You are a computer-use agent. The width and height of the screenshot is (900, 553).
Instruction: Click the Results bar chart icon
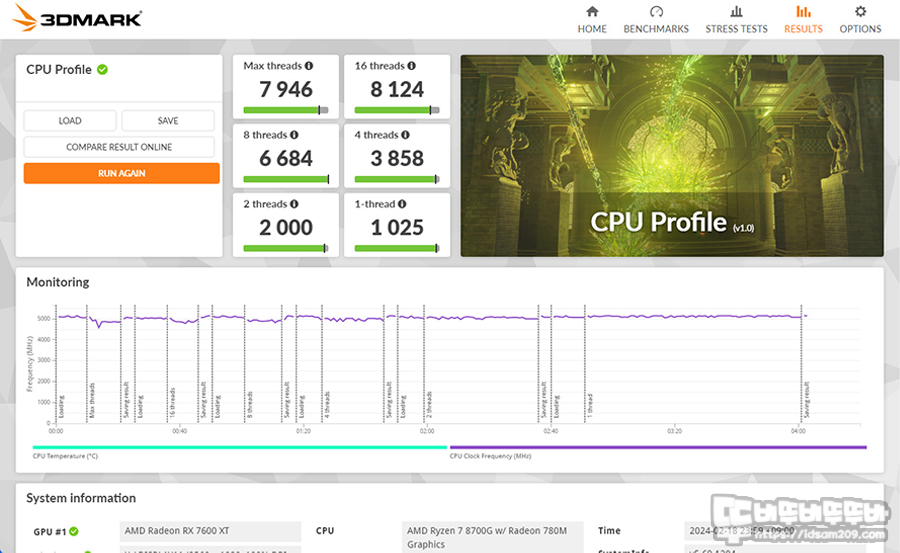click(x=803, y=11)
